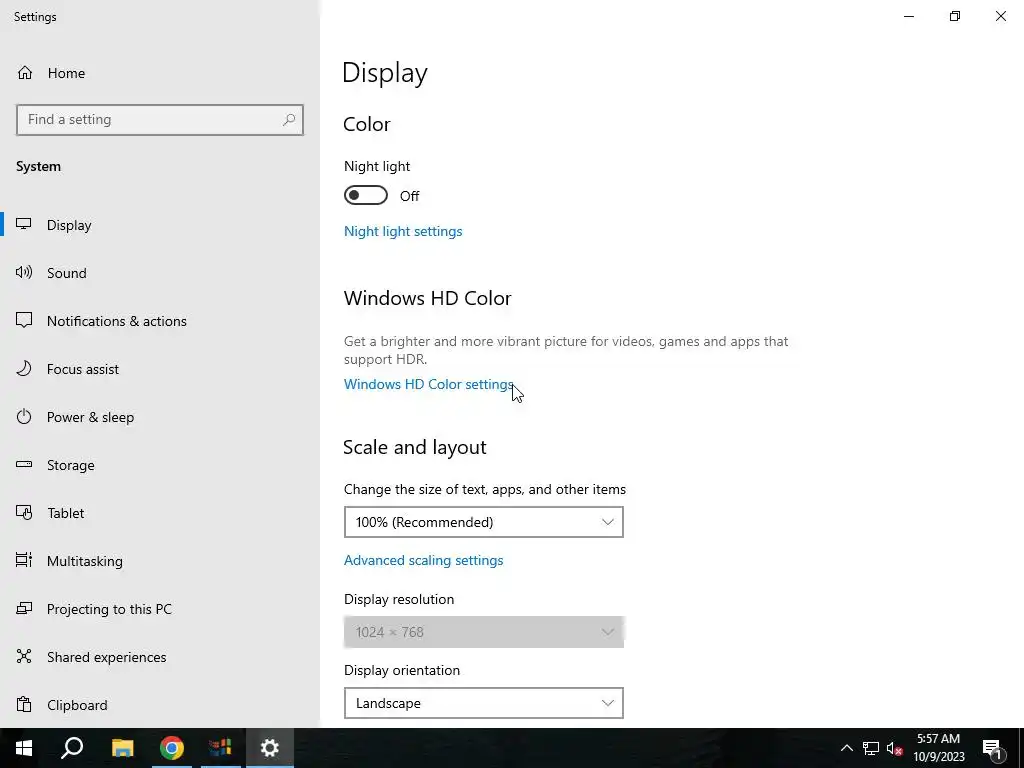This screenshot has height=768, width=1024.
Task: Launch Google Chrome from taskbar
Action: click(x=172, y=748)
